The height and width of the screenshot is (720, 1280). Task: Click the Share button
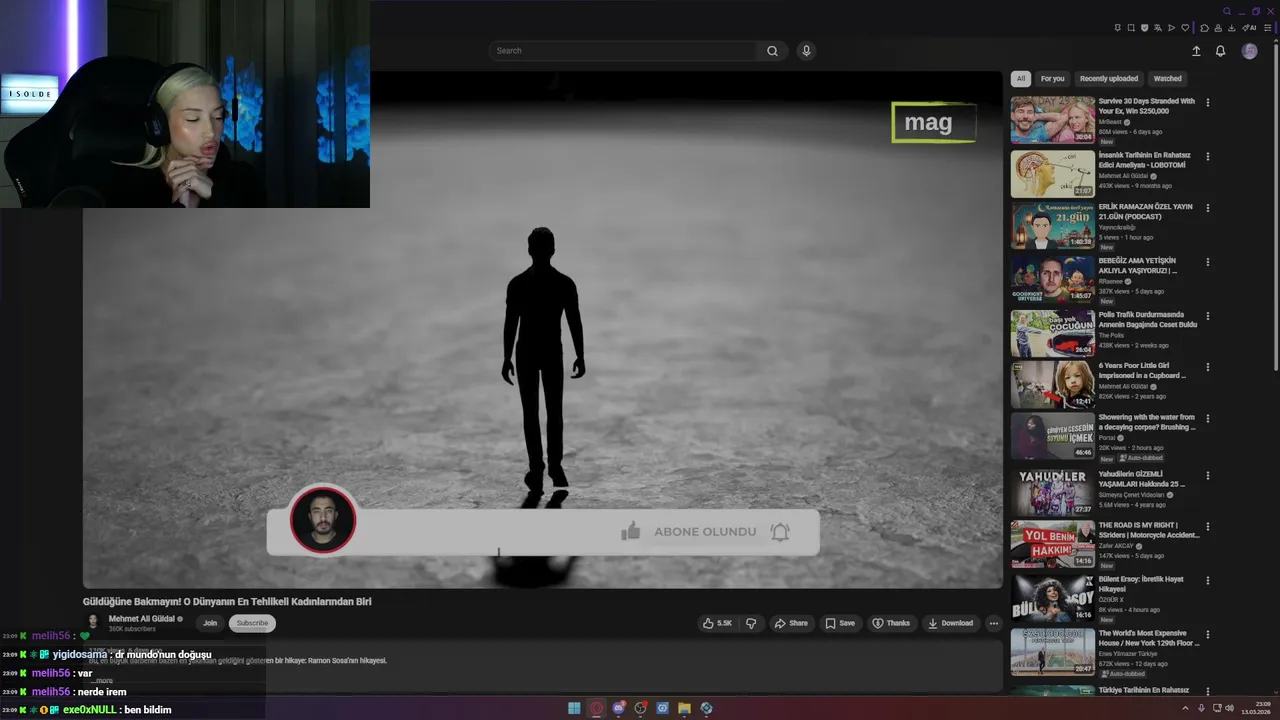pyautogui.click(x=791, y=623)
